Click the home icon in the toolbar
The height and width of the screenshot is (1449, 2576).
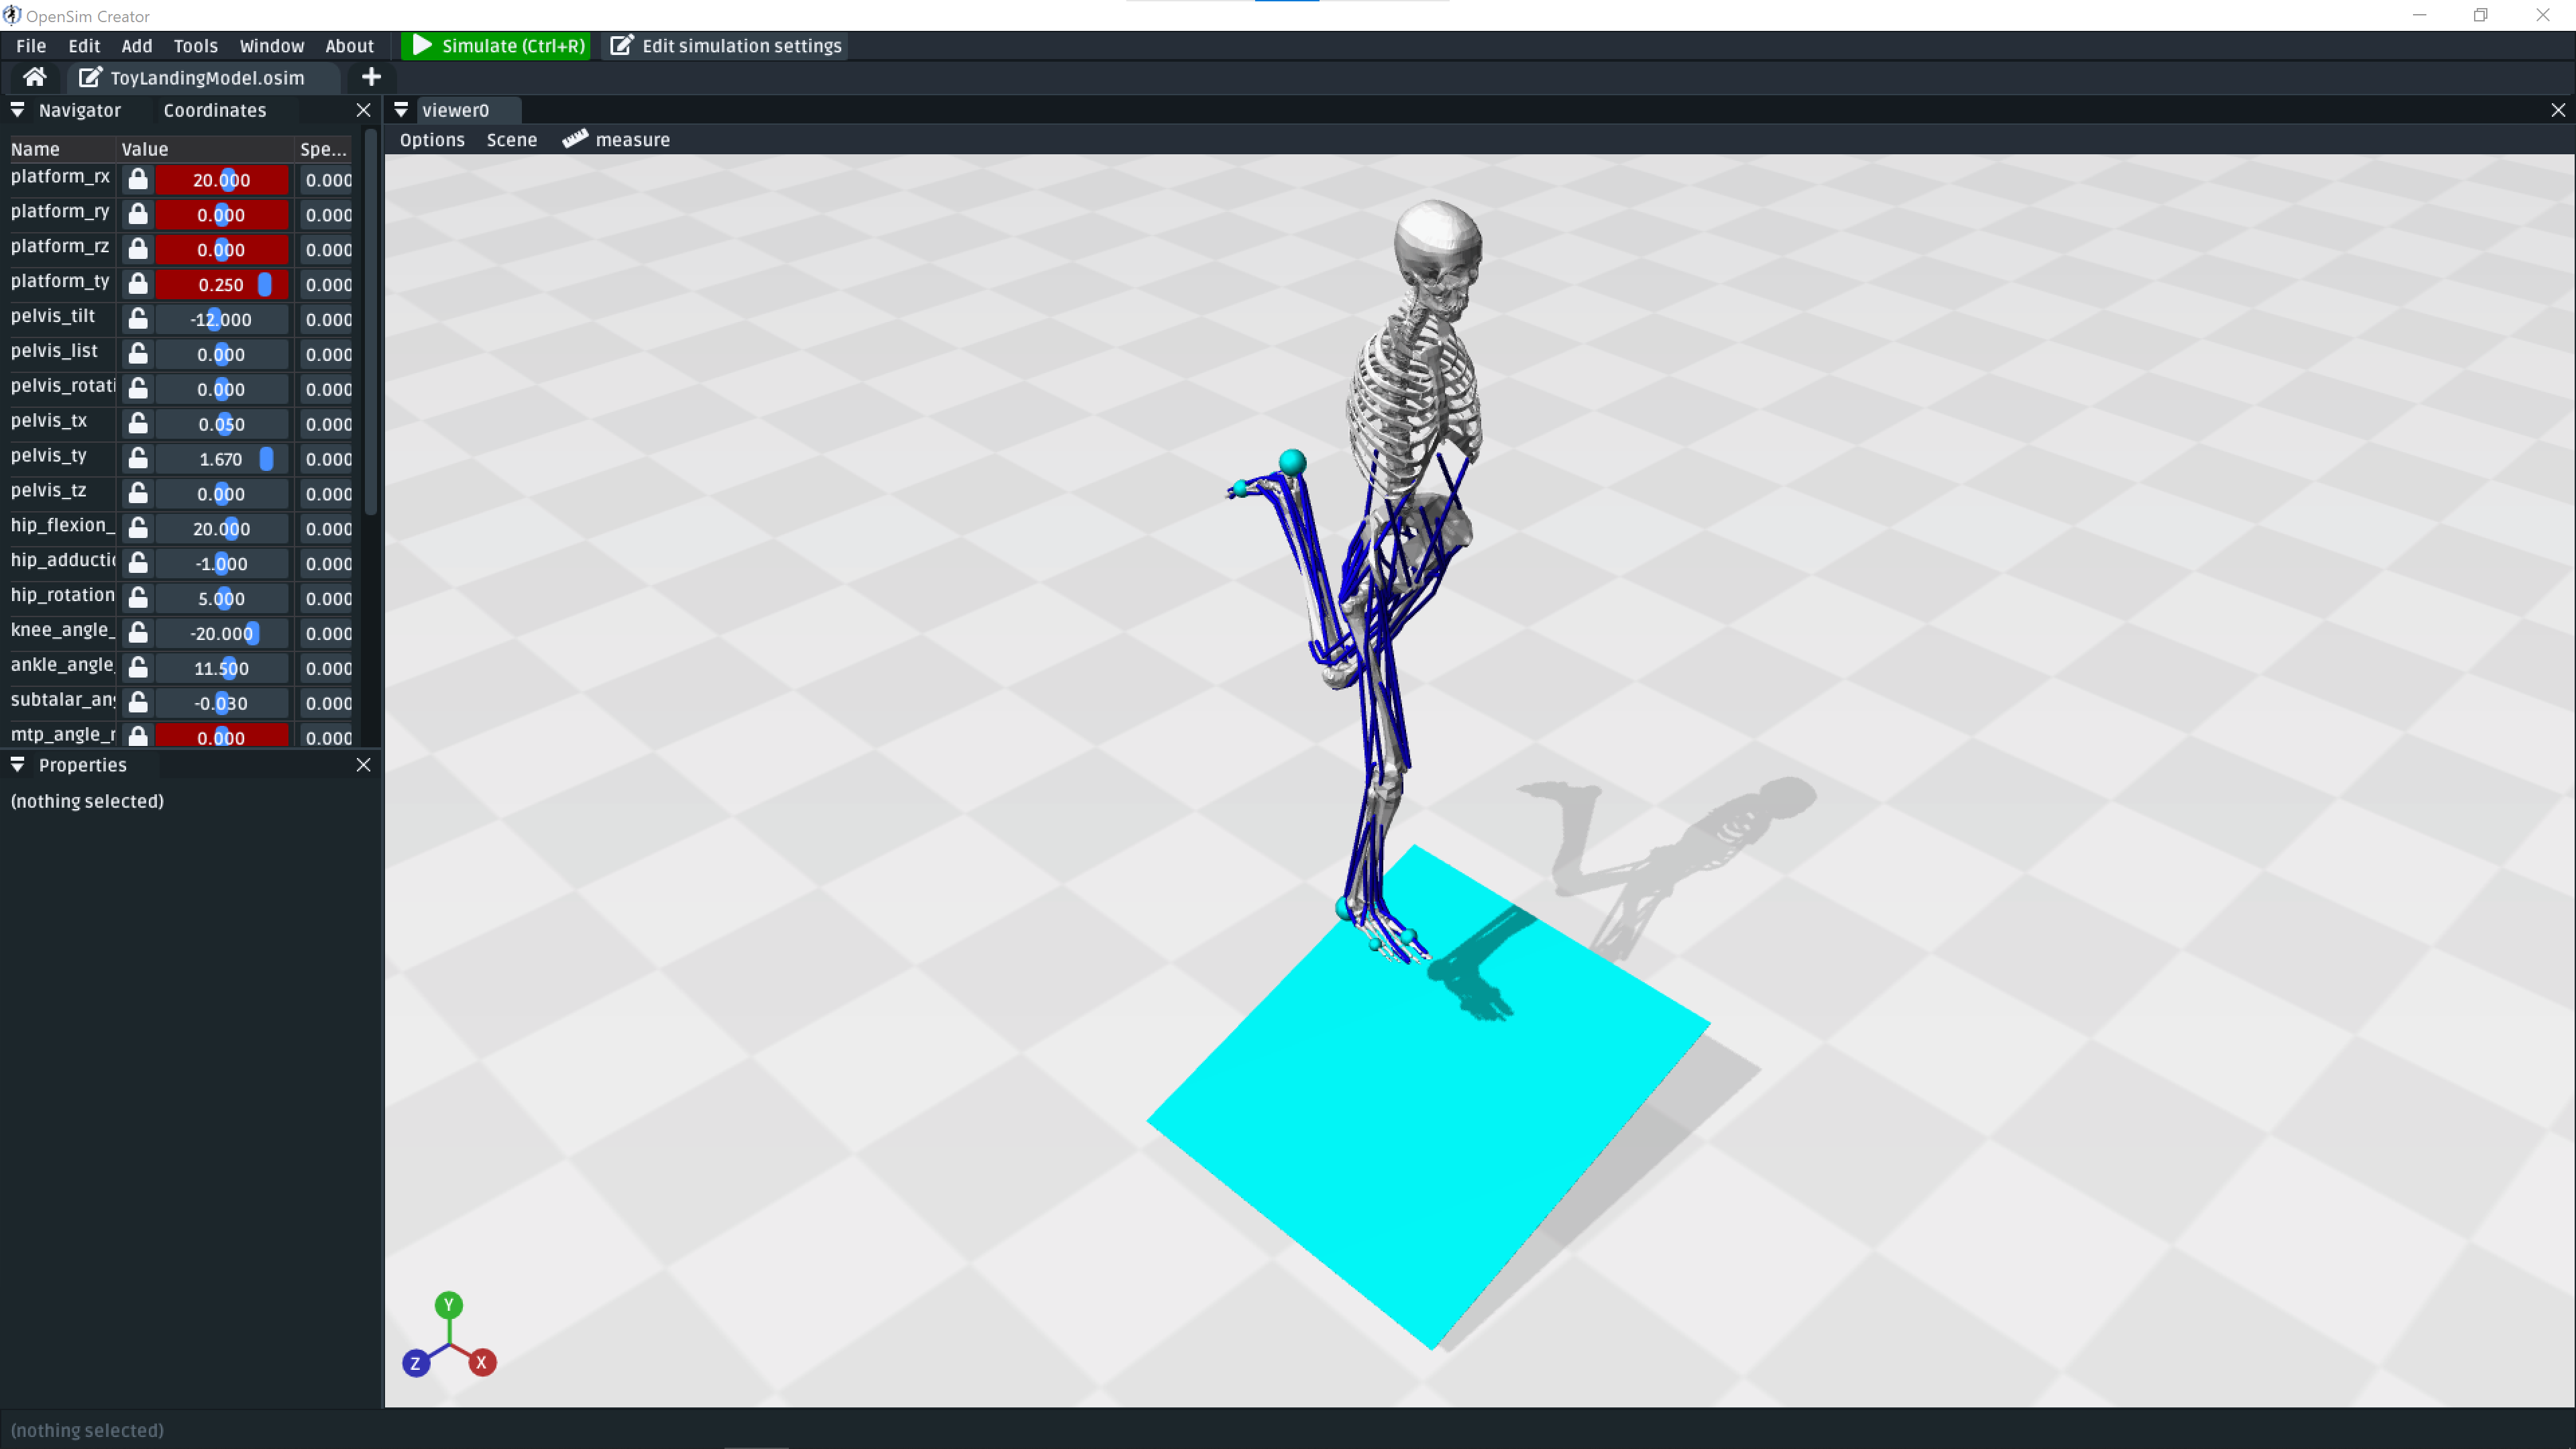34,77
